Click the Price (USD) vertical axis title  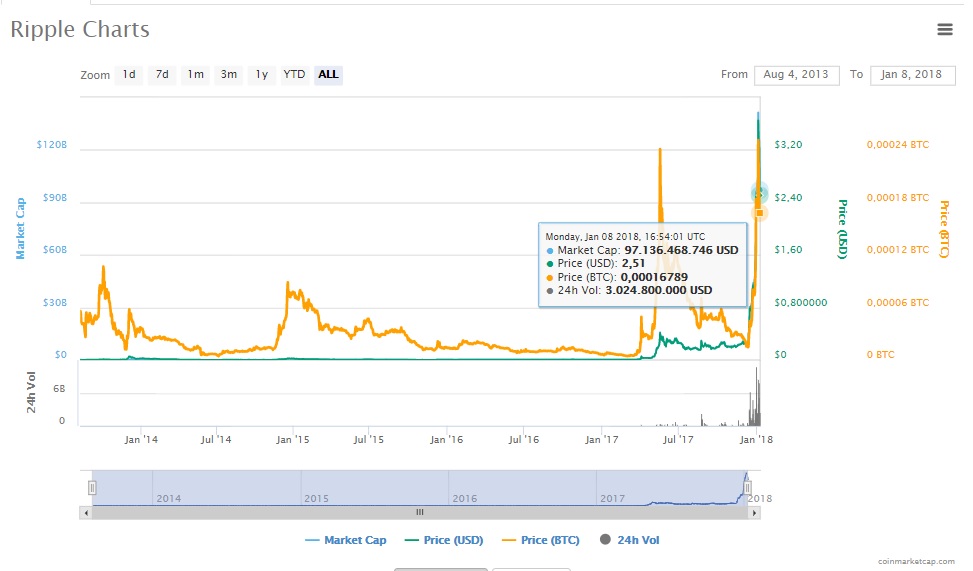pyautogui.click(x=843, y=229)
